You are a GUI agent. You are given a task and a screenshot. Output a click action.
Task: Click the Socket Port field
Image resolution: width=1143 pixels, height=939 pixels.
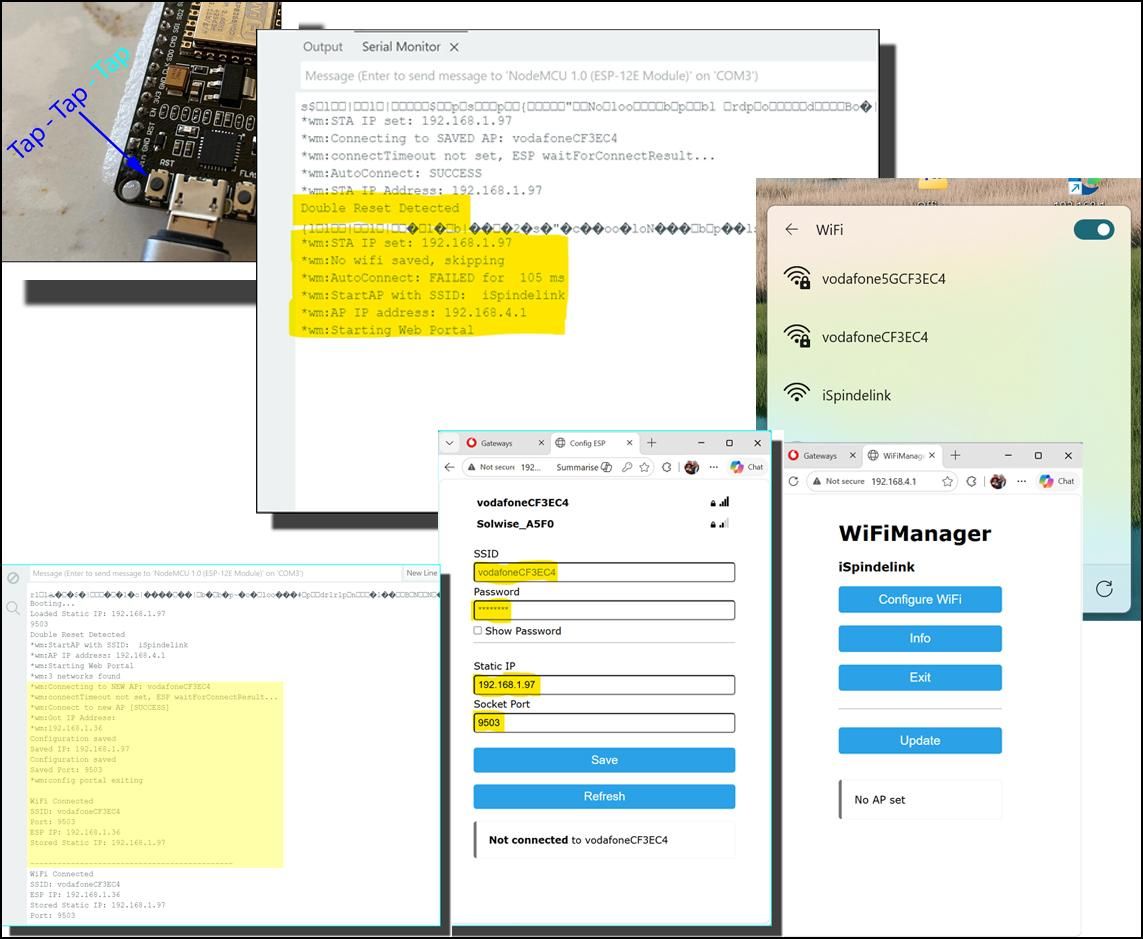(x=604, y=722)
